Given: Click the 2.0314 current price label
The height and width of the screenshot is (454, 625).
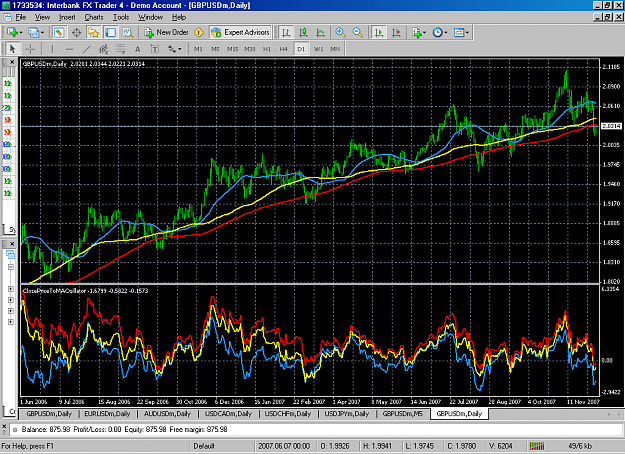Looking at the screenshot, I should (611, 126).
